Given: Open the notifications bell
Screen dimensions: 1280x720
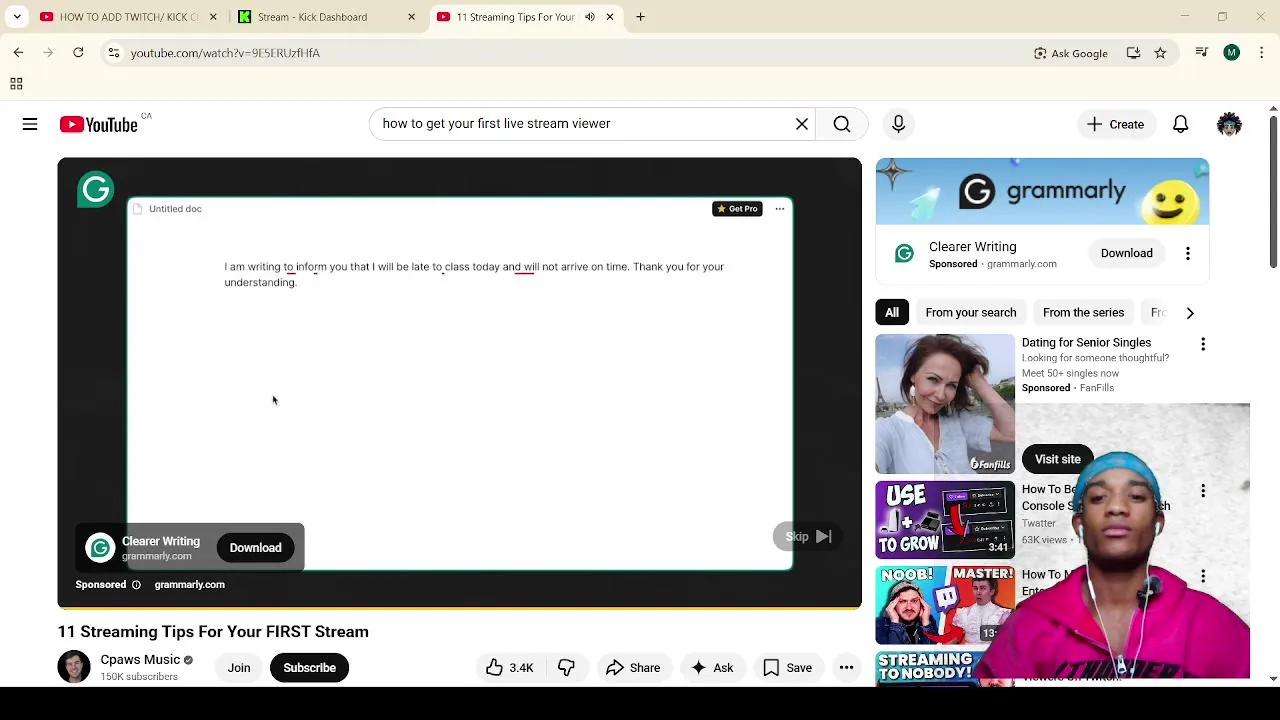Looking at the screenshot, I should click(1181, 124).
